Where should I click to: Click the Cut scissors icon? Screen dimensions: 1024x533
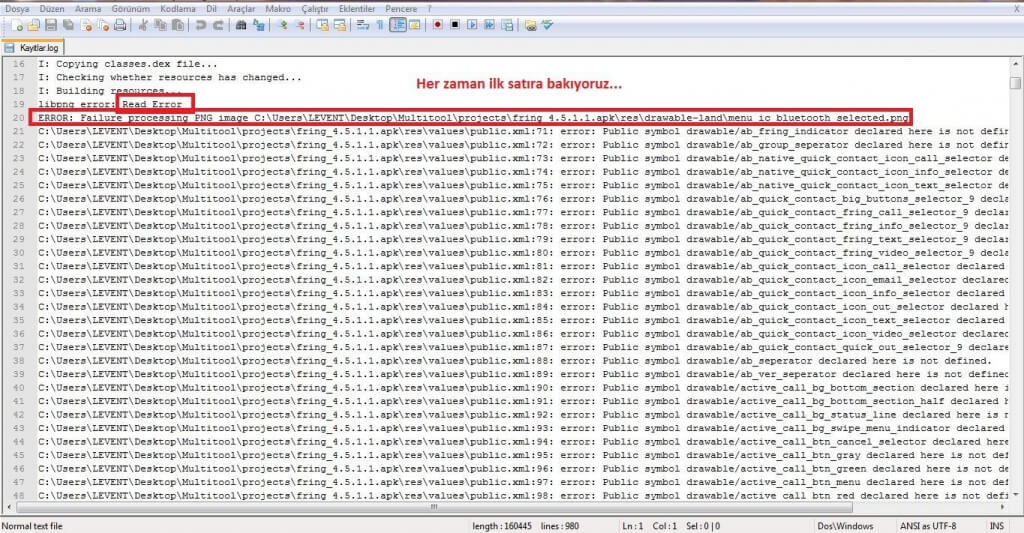point(143,25)
